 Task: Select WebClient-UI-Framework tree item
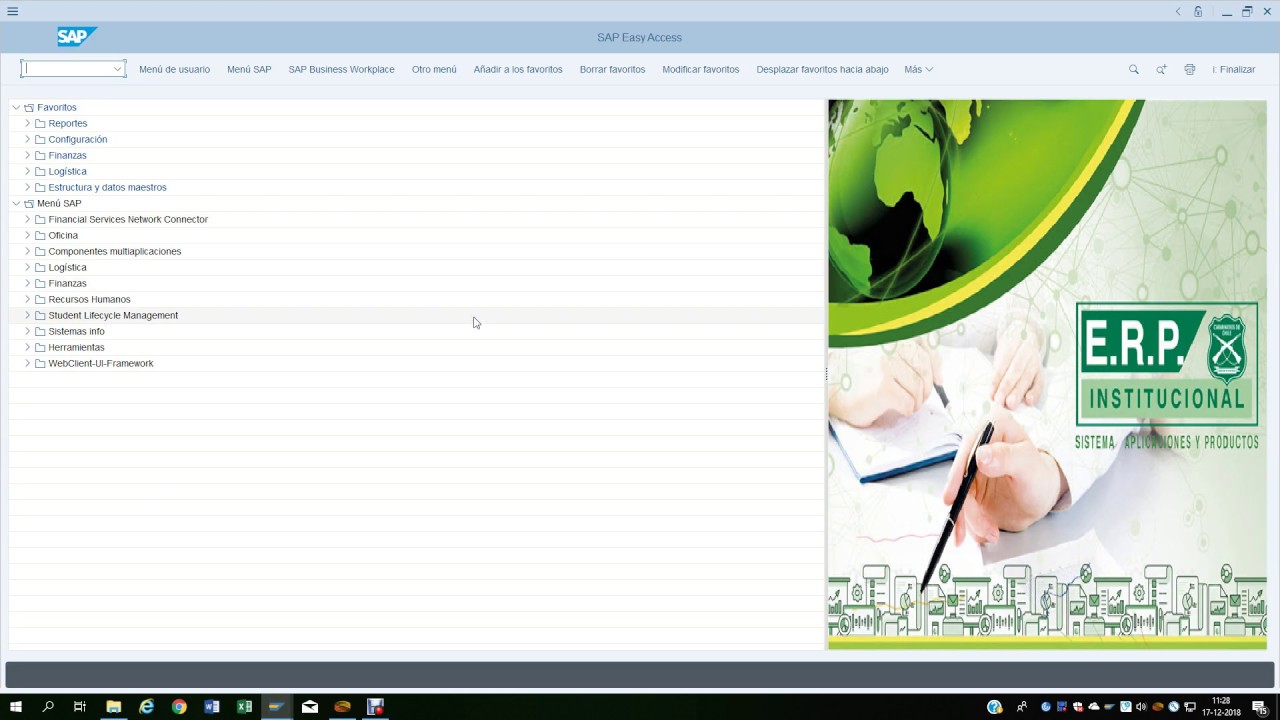coord(101,363)
